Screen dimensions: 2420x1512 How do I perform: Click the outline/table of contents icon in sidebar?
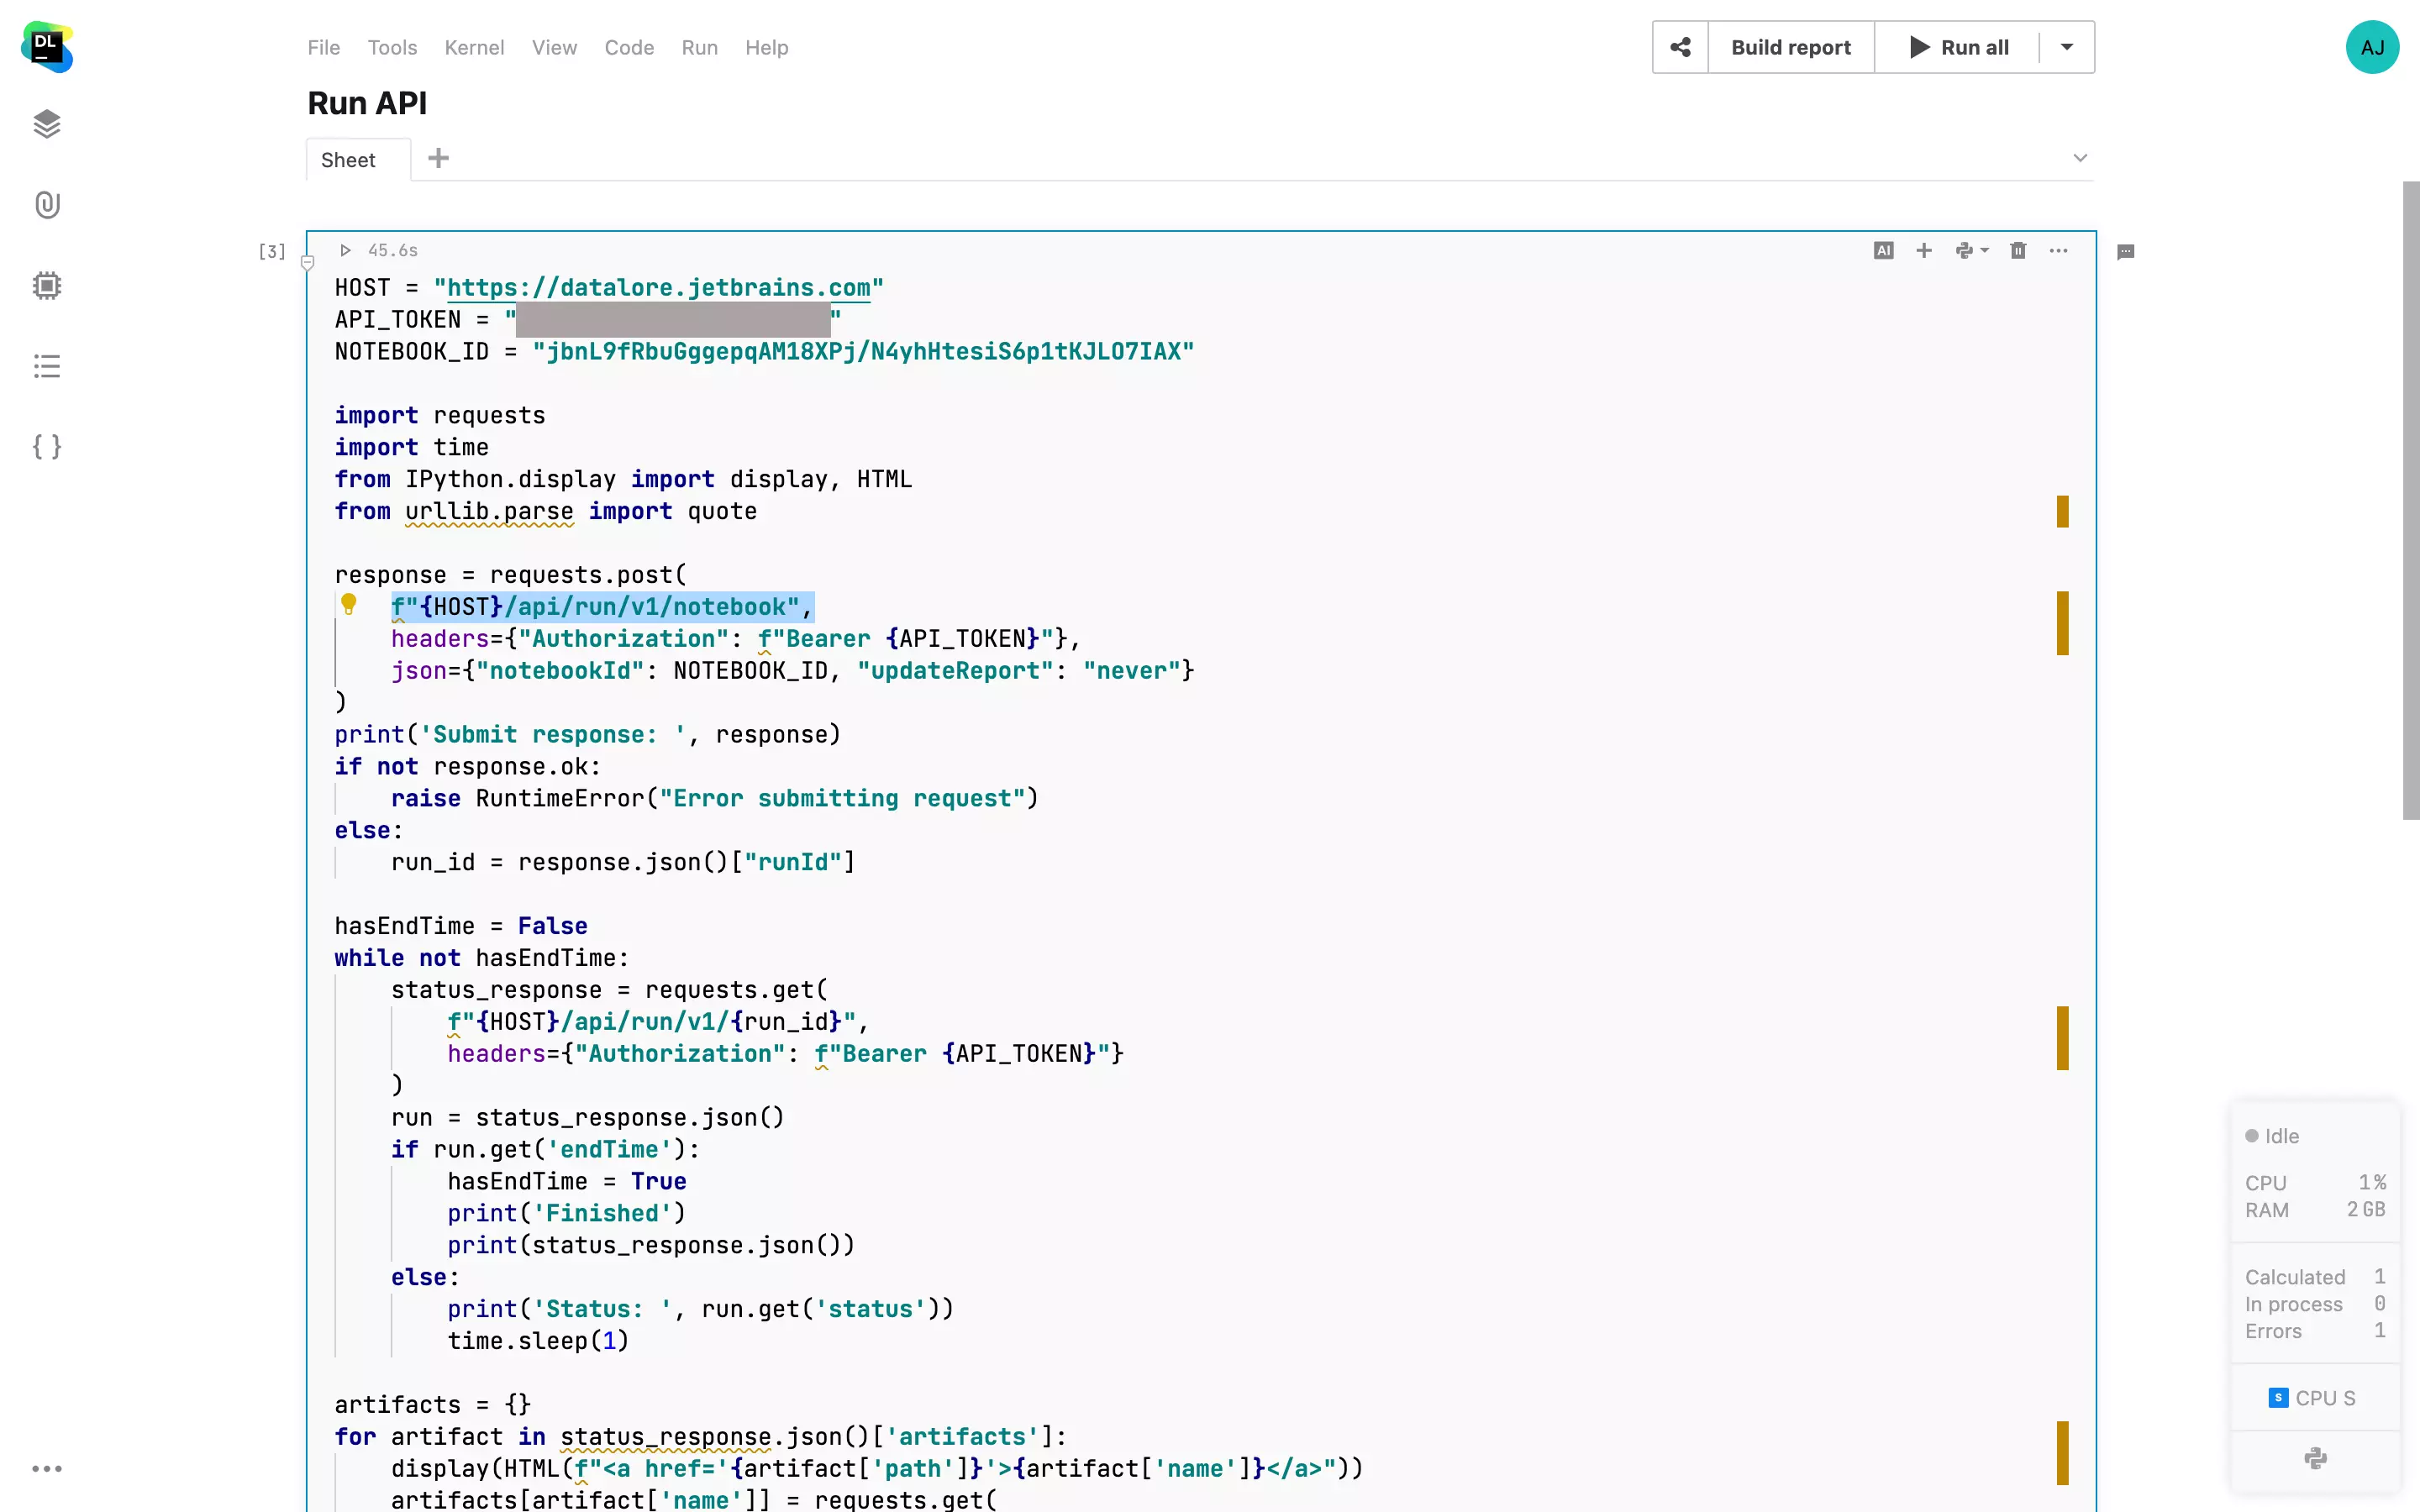tap(47, 365)
